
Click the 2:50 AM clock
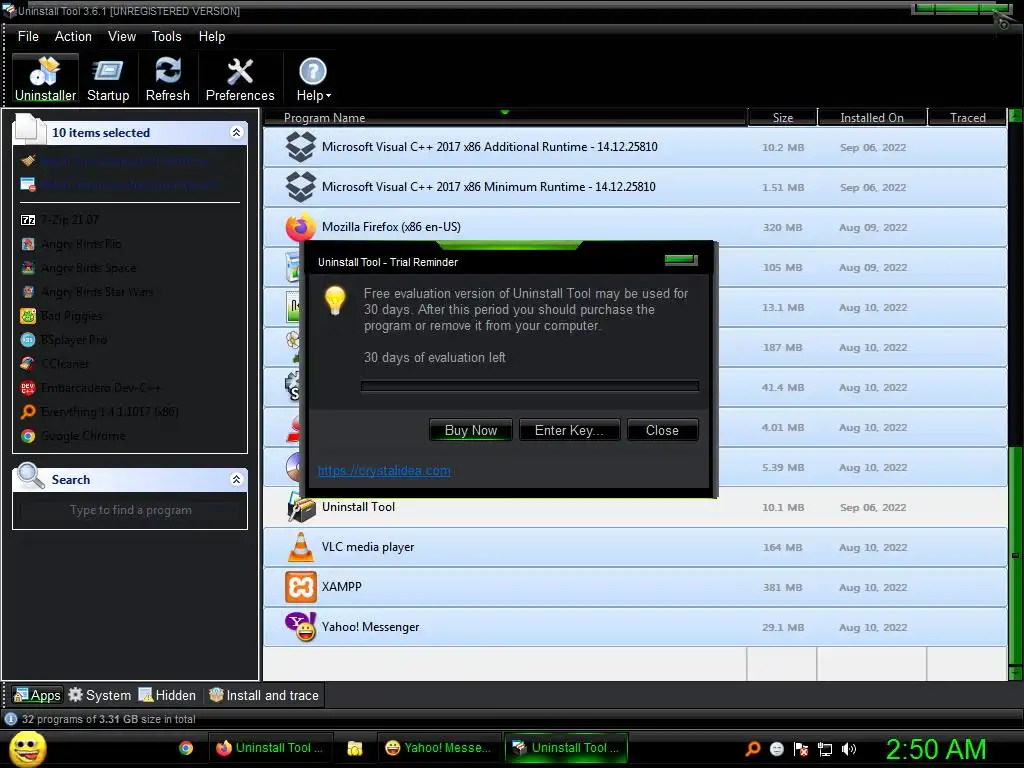[x=935, y=749]
